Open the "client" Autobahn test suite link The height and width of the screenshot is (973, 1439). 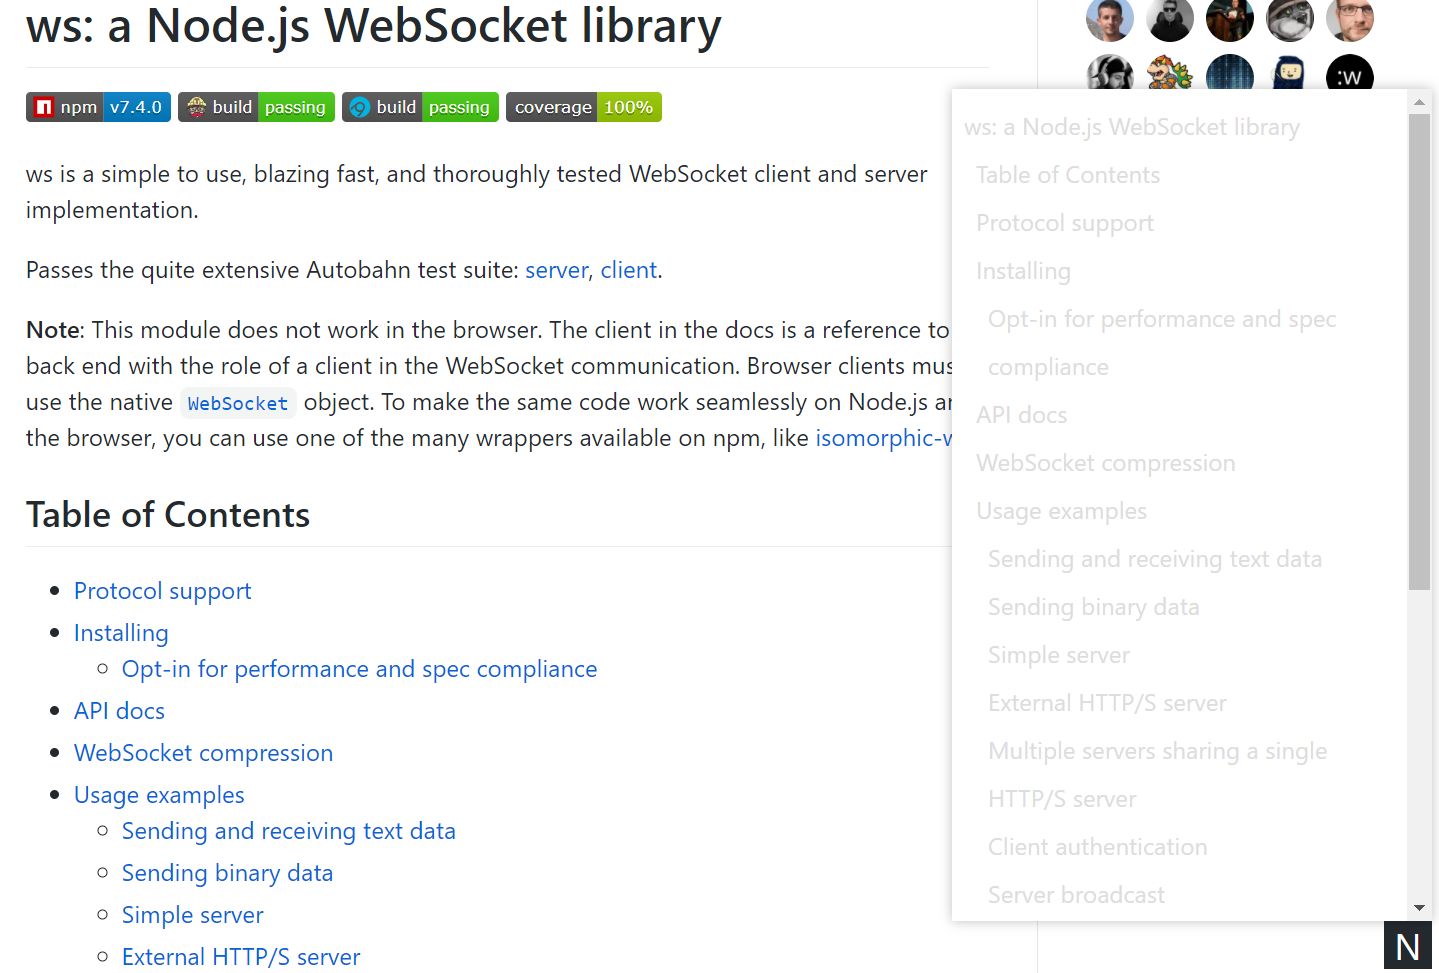coord(628,270)
